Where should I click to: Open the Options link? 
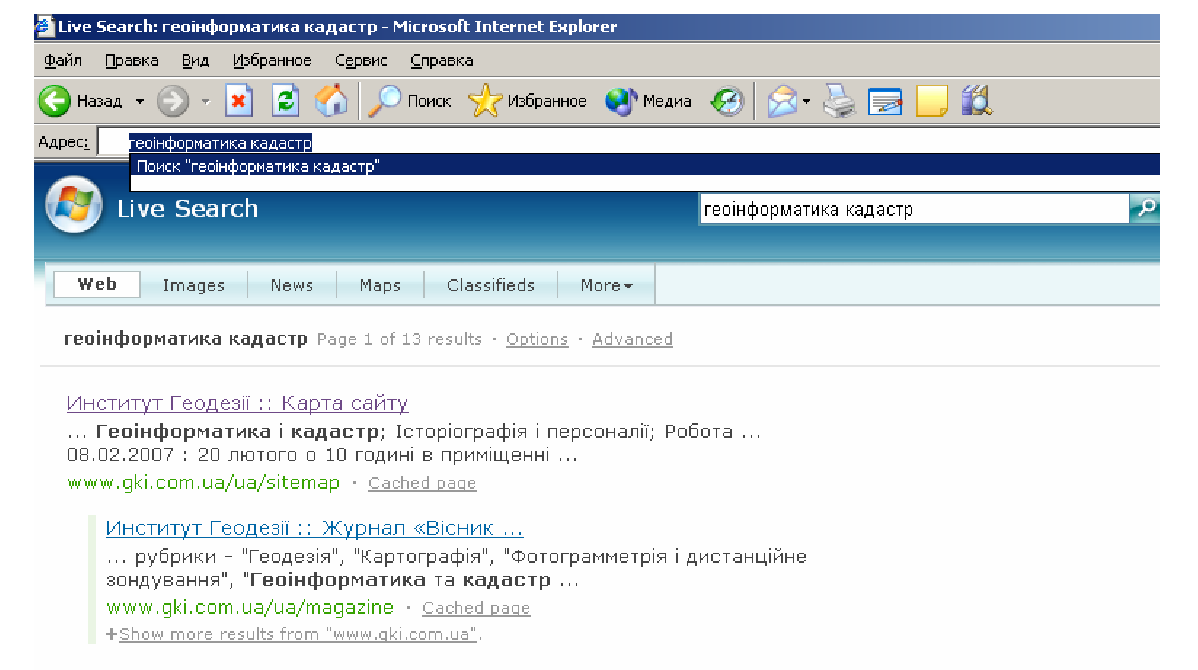[537, 339]
